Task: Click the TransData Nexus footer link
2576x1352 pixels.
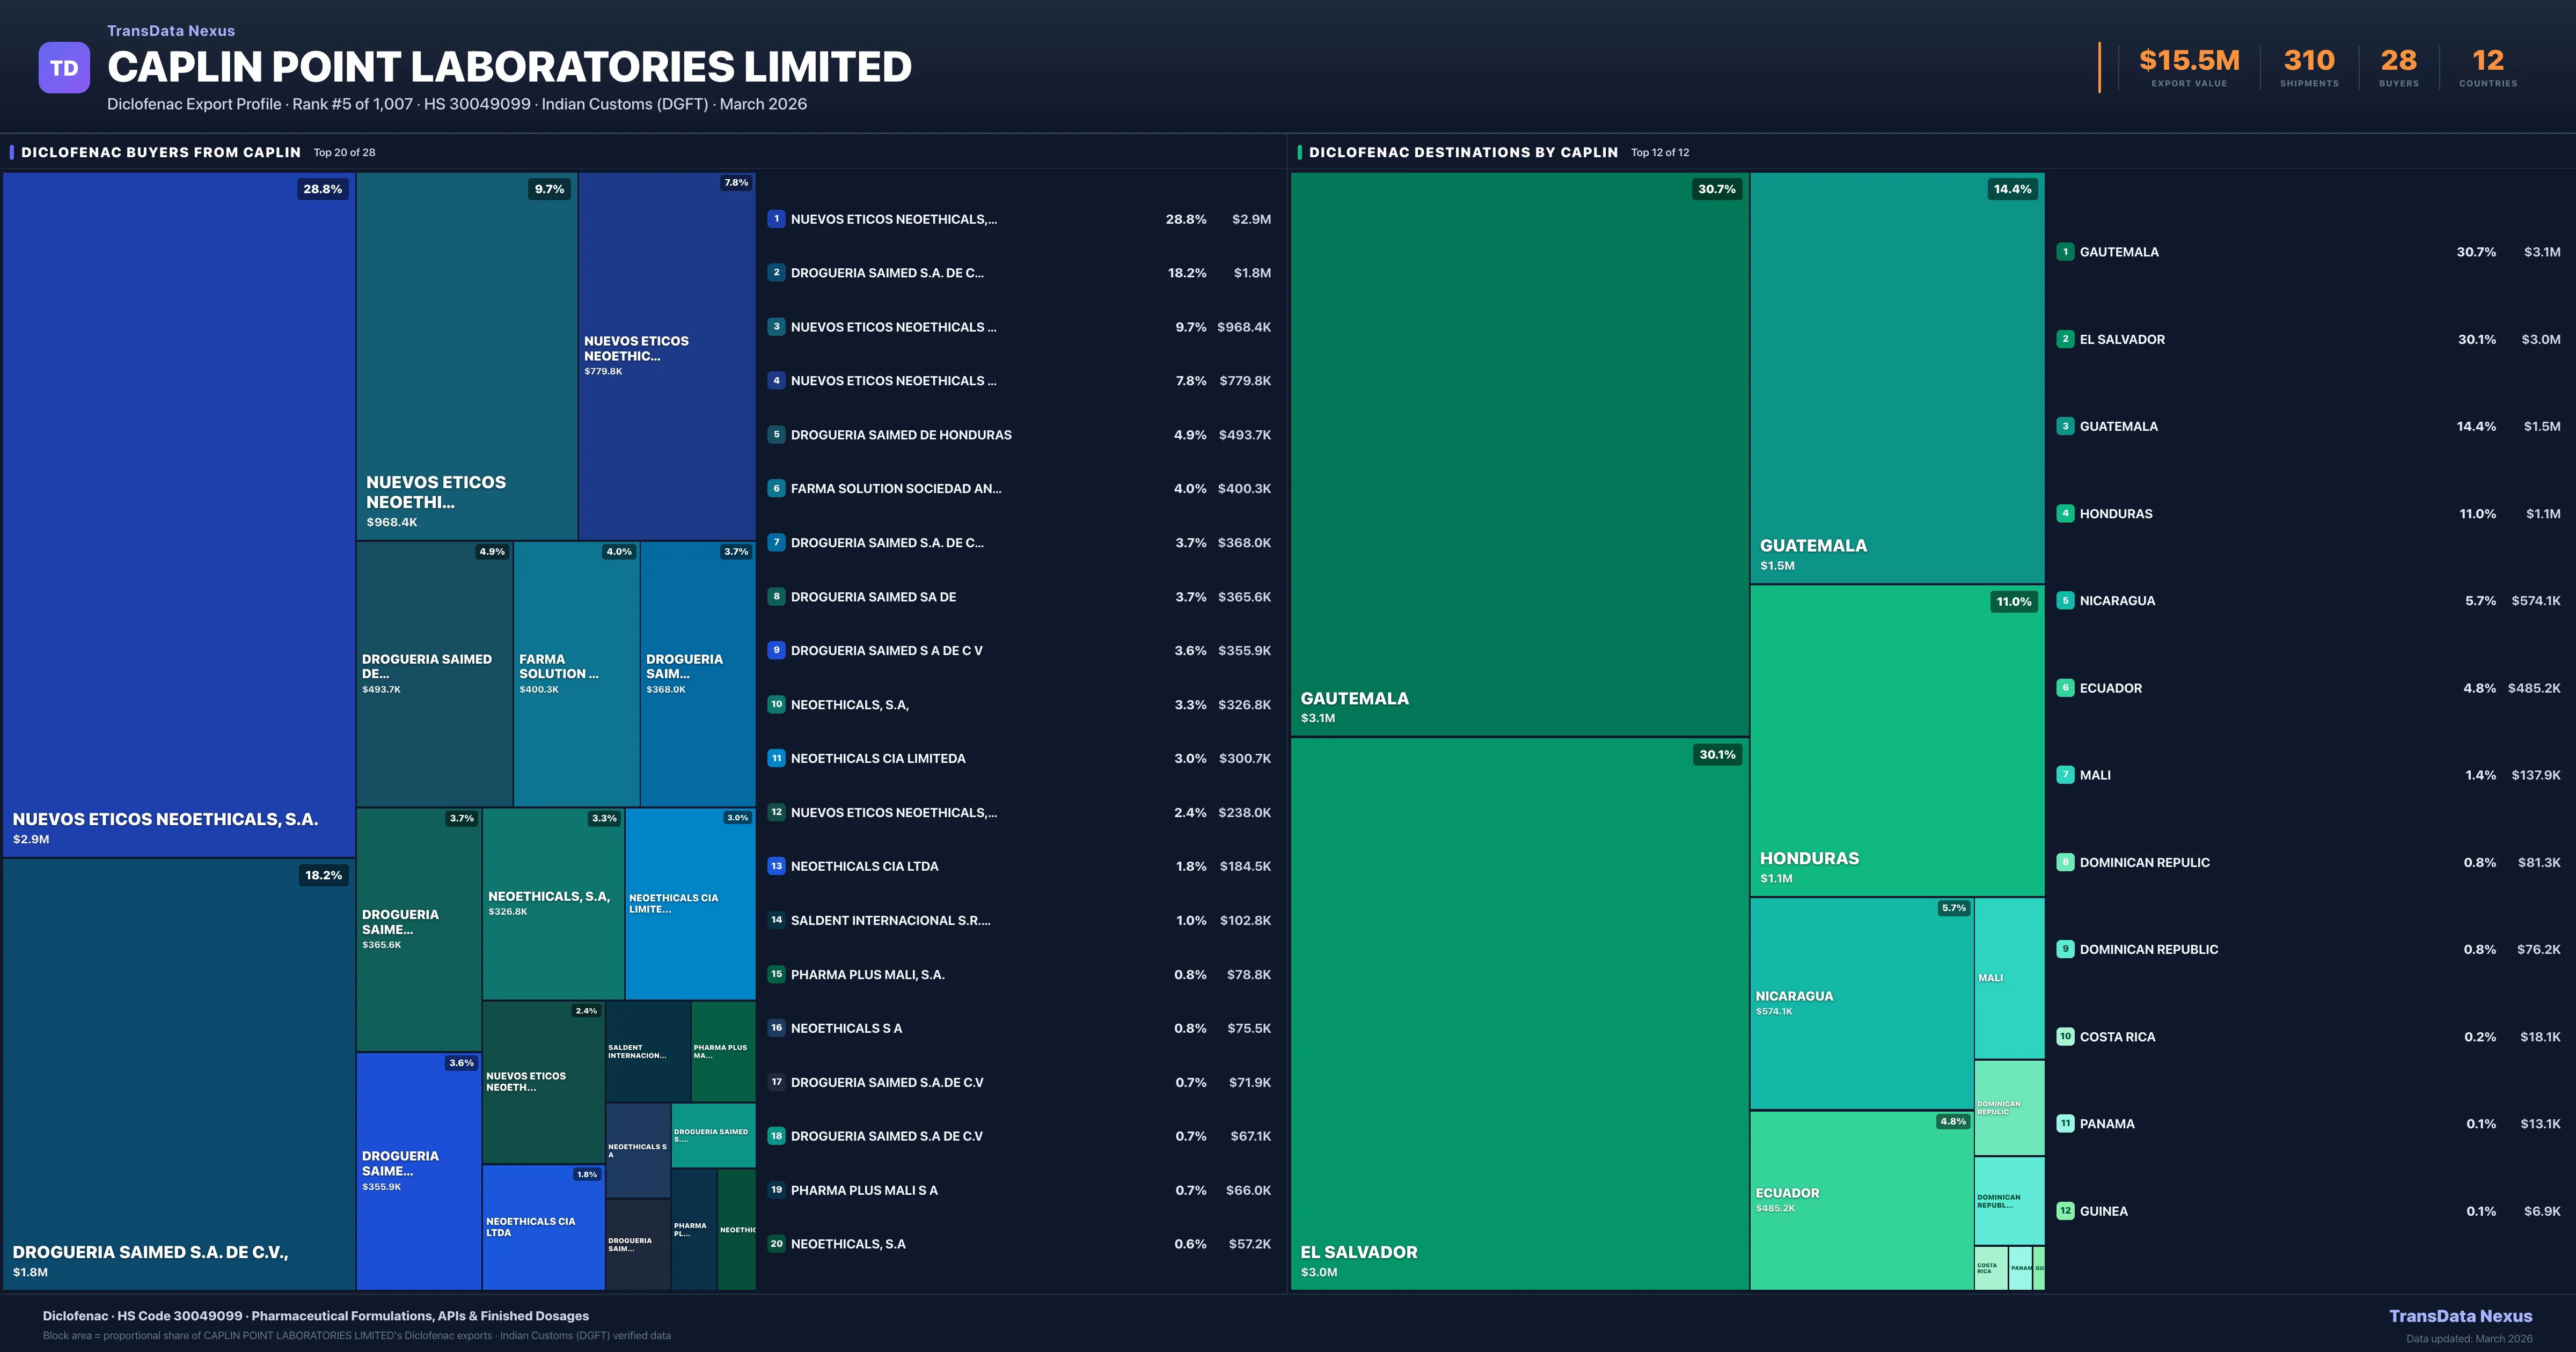Action: [2460, 1316]
